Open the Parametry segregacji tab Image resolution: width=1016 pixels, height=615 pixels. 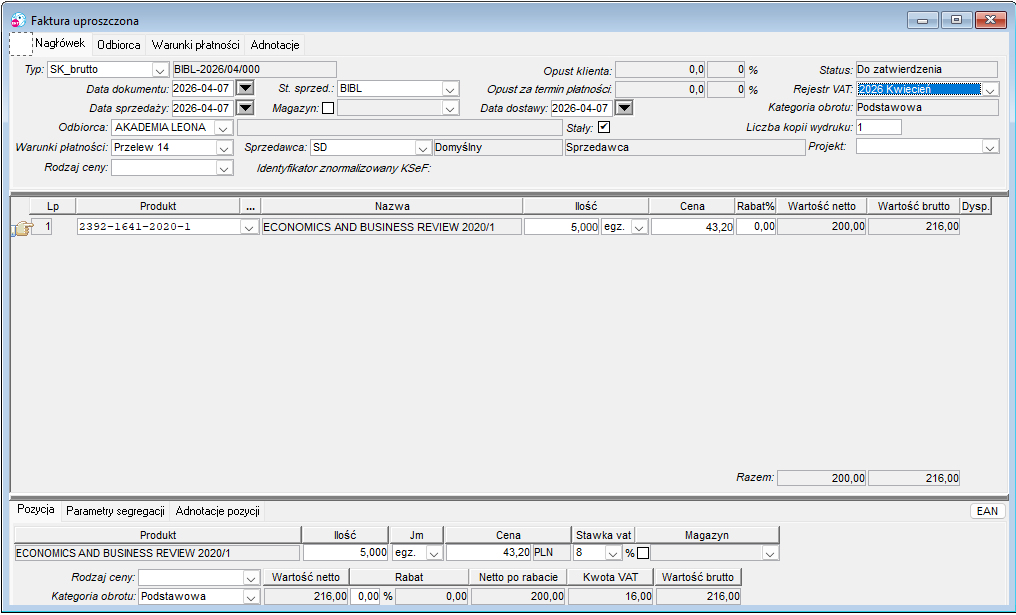[115, 511]
